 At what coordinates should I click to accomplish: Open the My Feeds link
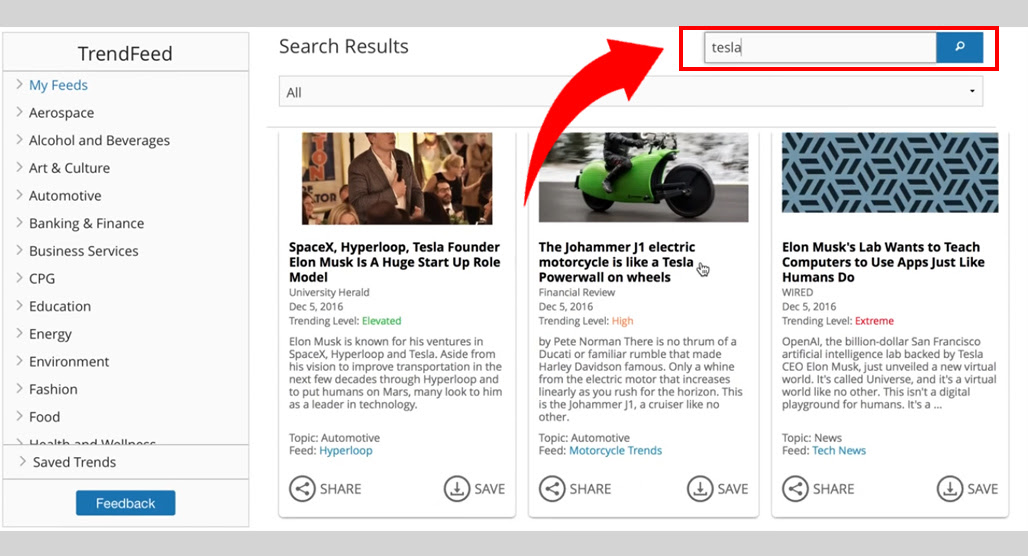click(x=58, y=85)
